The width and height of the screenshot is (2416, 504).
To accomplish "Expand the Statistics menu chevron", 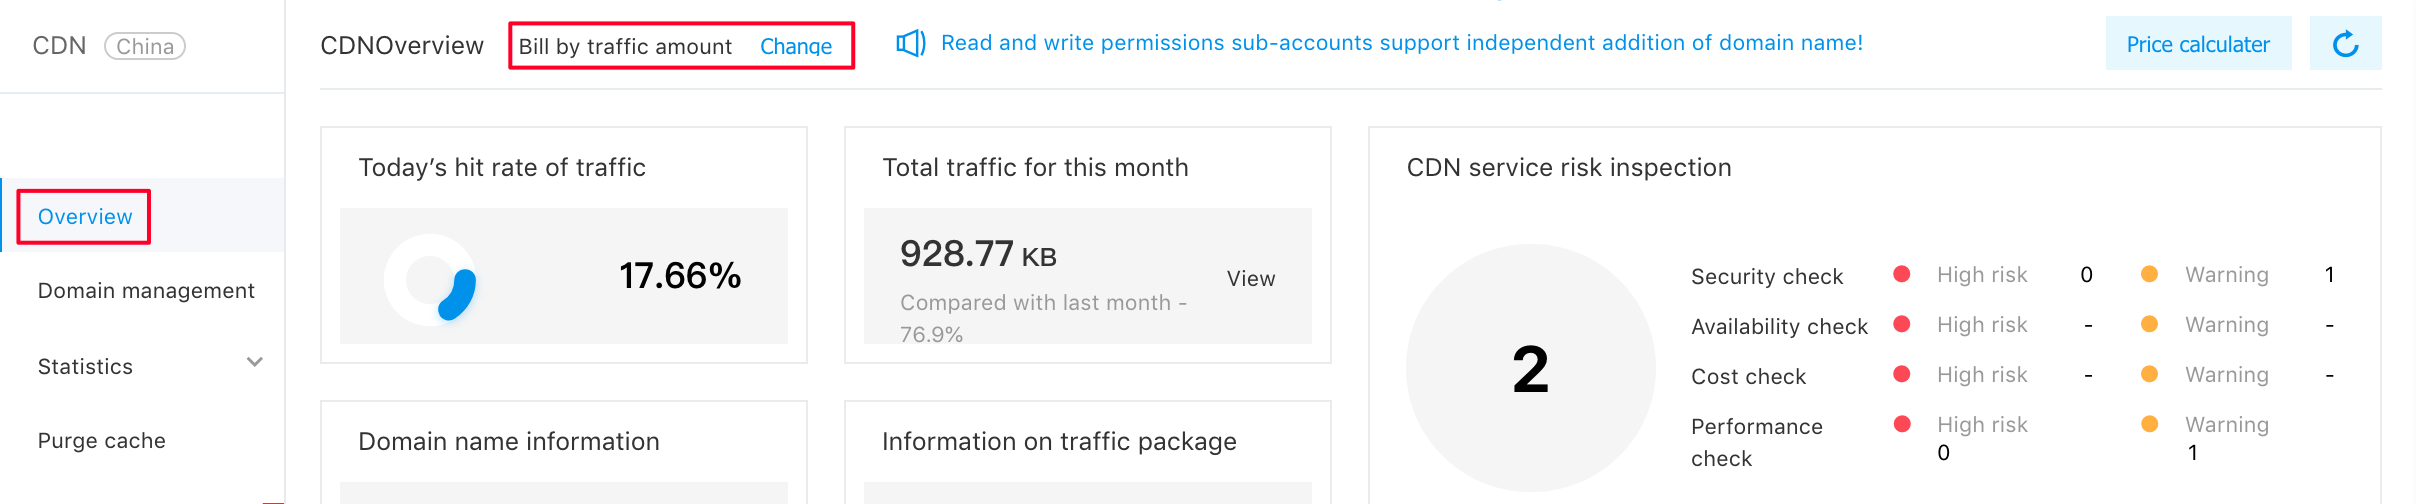I will pos(255,362).
